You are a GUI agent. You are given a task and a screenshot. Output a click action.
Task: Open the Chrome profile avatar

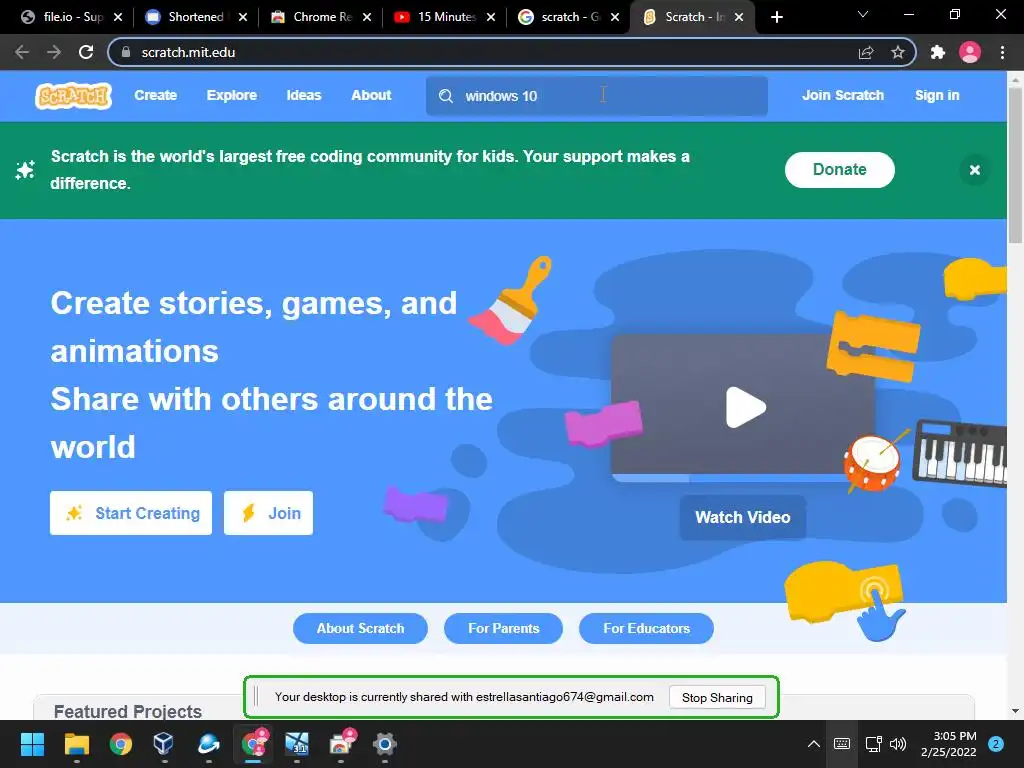click(x=970, y=52)
